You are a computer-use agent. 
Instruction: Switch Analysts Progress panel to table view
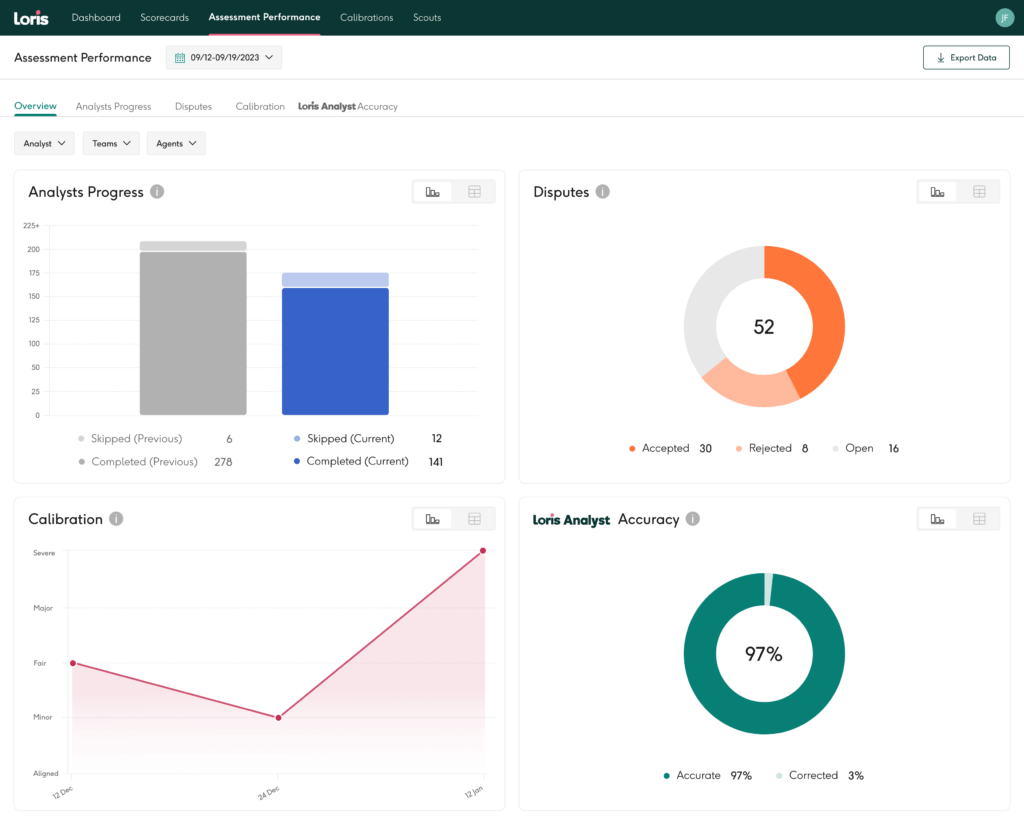coord(474,191)
